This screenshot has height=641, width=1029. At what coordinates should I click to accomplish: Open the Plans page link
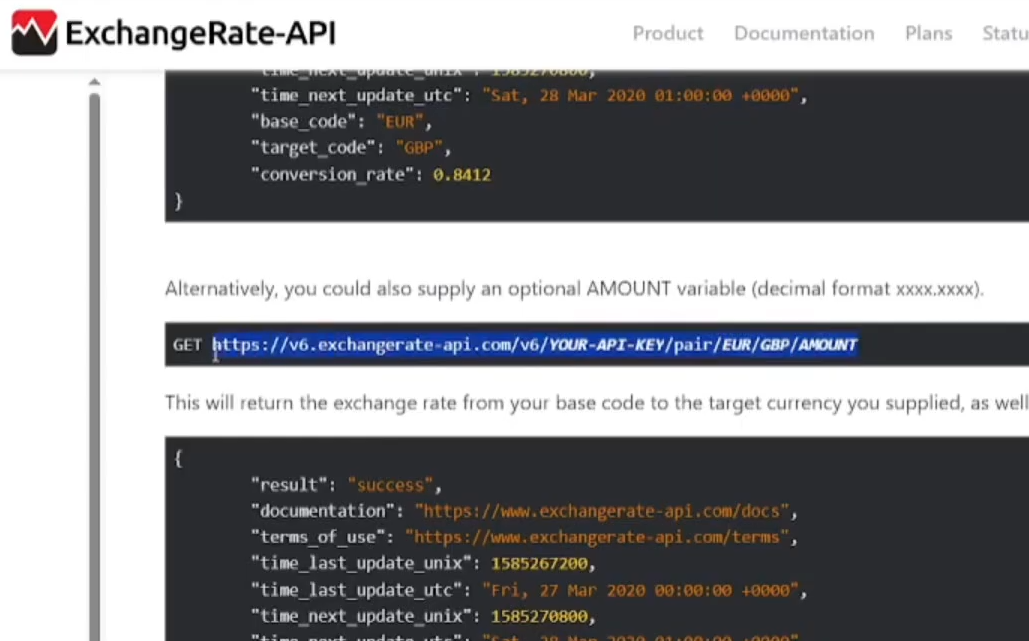928,34
